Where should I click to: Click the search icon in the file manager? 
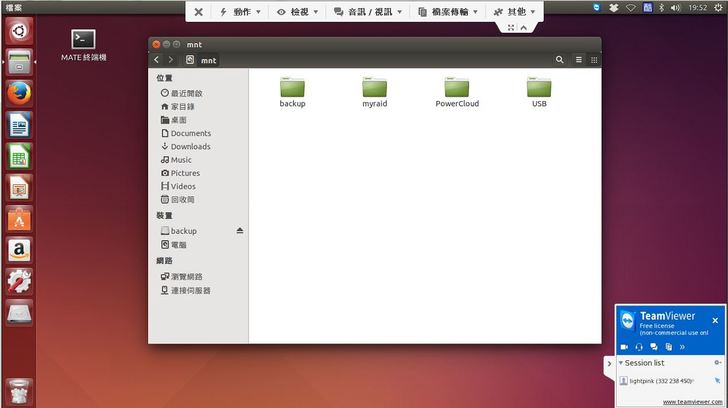pos(560,60)
